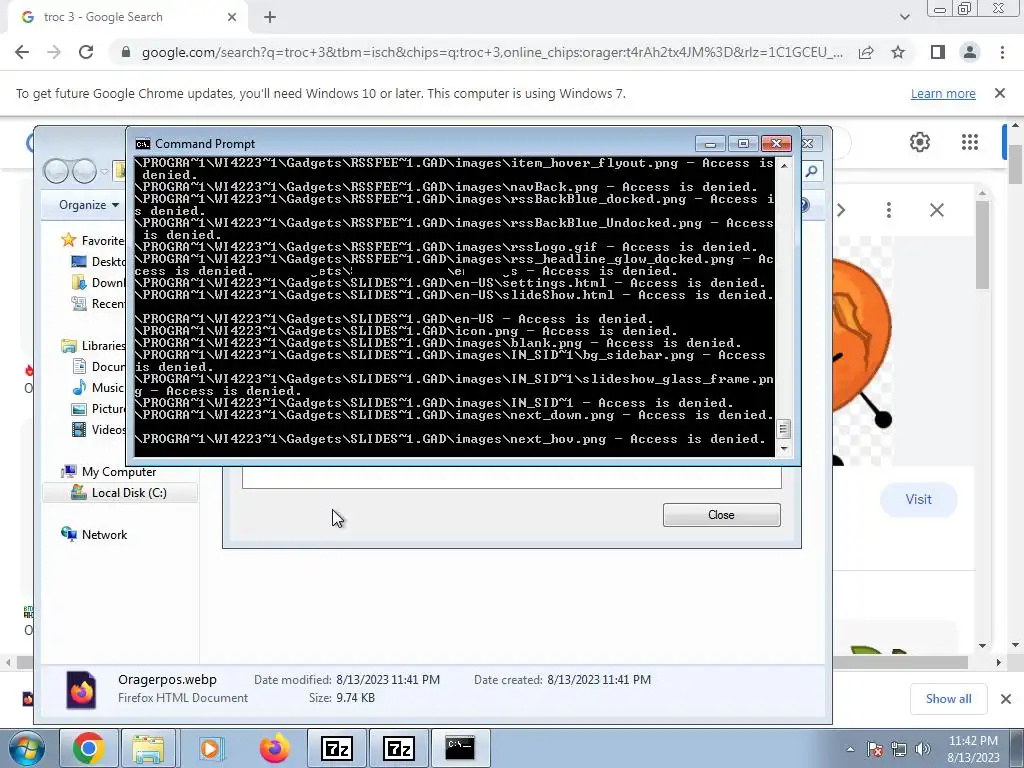Click the first 7-Zip taskbar icon

point(337,748)
